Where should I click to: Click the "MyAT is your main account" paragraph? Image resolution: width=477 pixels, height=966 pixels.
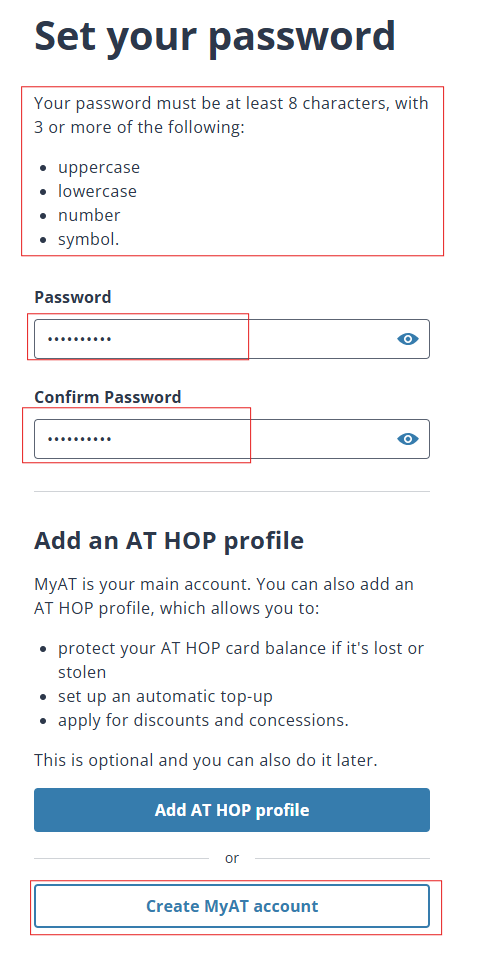224,596
